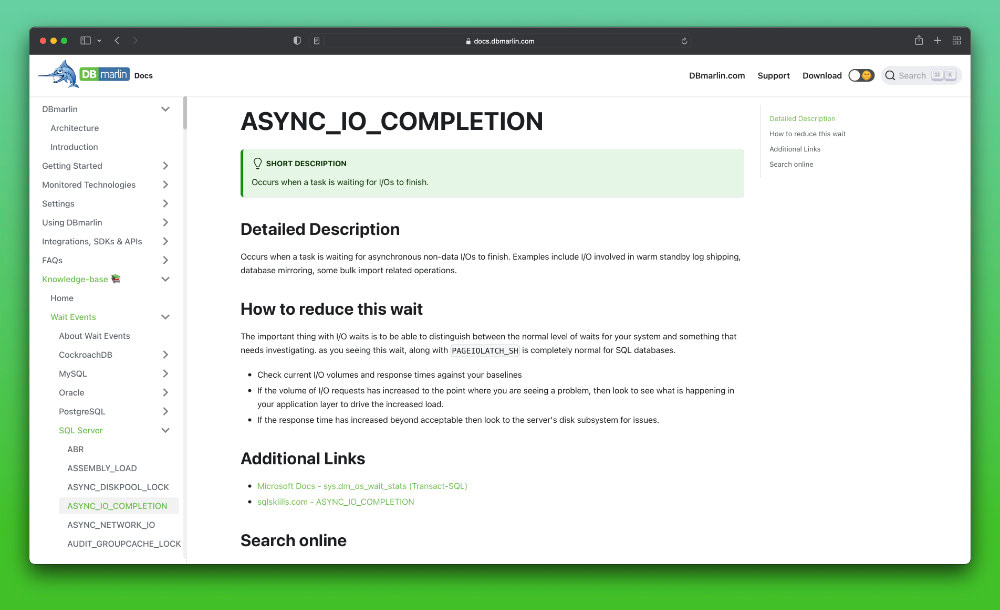Image resolution: width=1000 pixels, height=610 pixels.
Task: Expand the PostgreSQL wait events list
Action: pyautogui.click(x=165, y=411)
